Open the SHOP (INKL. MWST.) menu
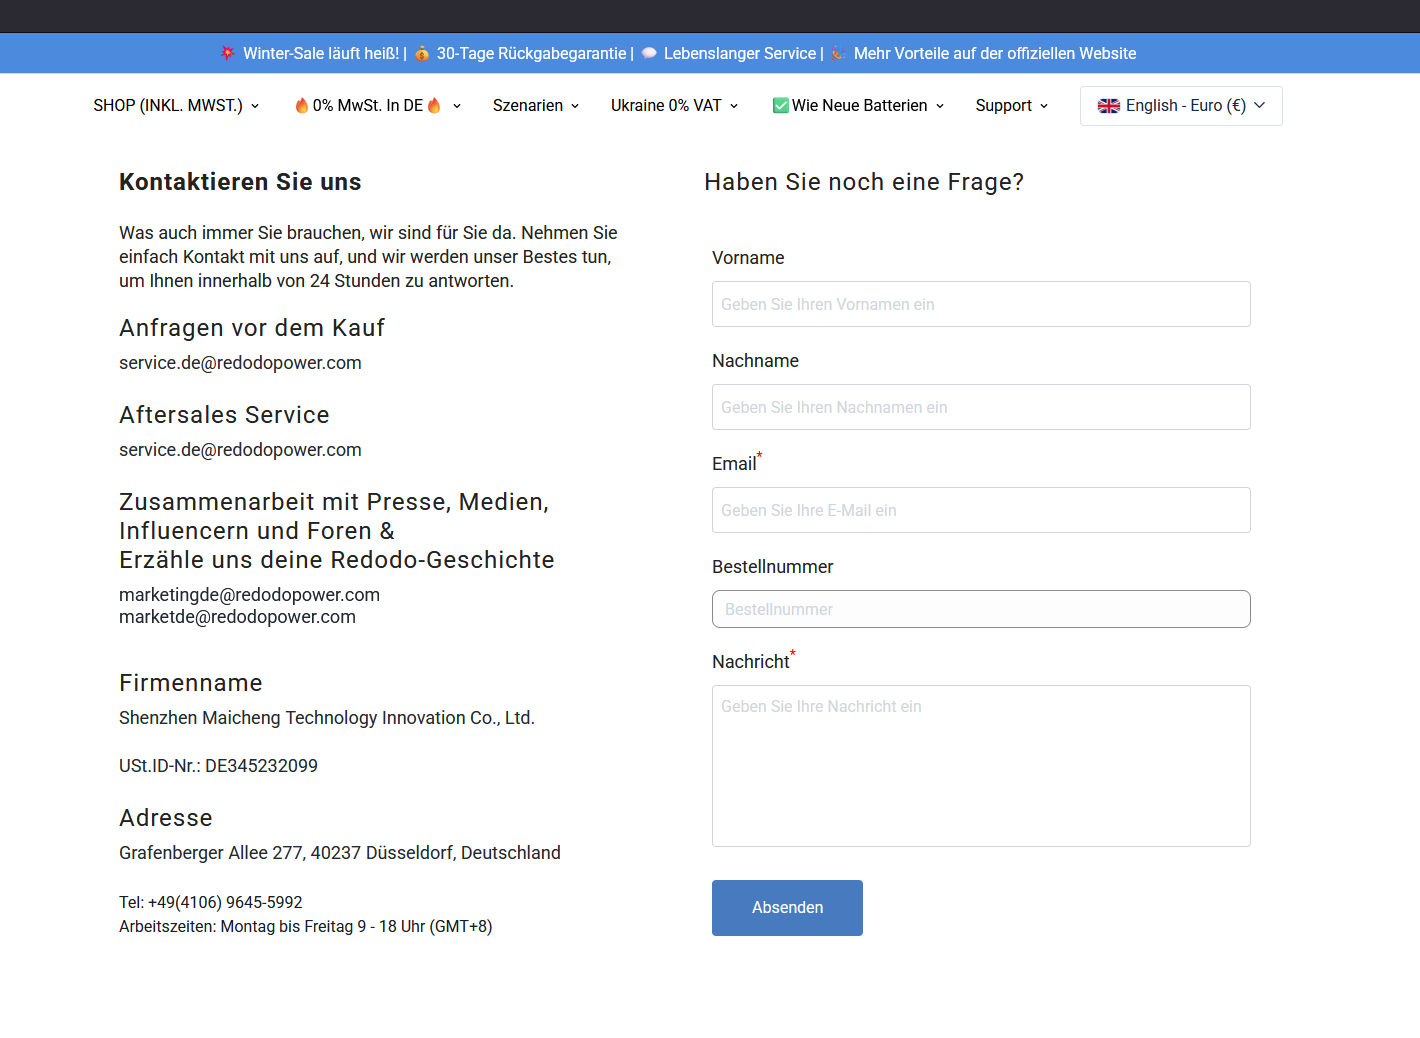 (176, 106)
